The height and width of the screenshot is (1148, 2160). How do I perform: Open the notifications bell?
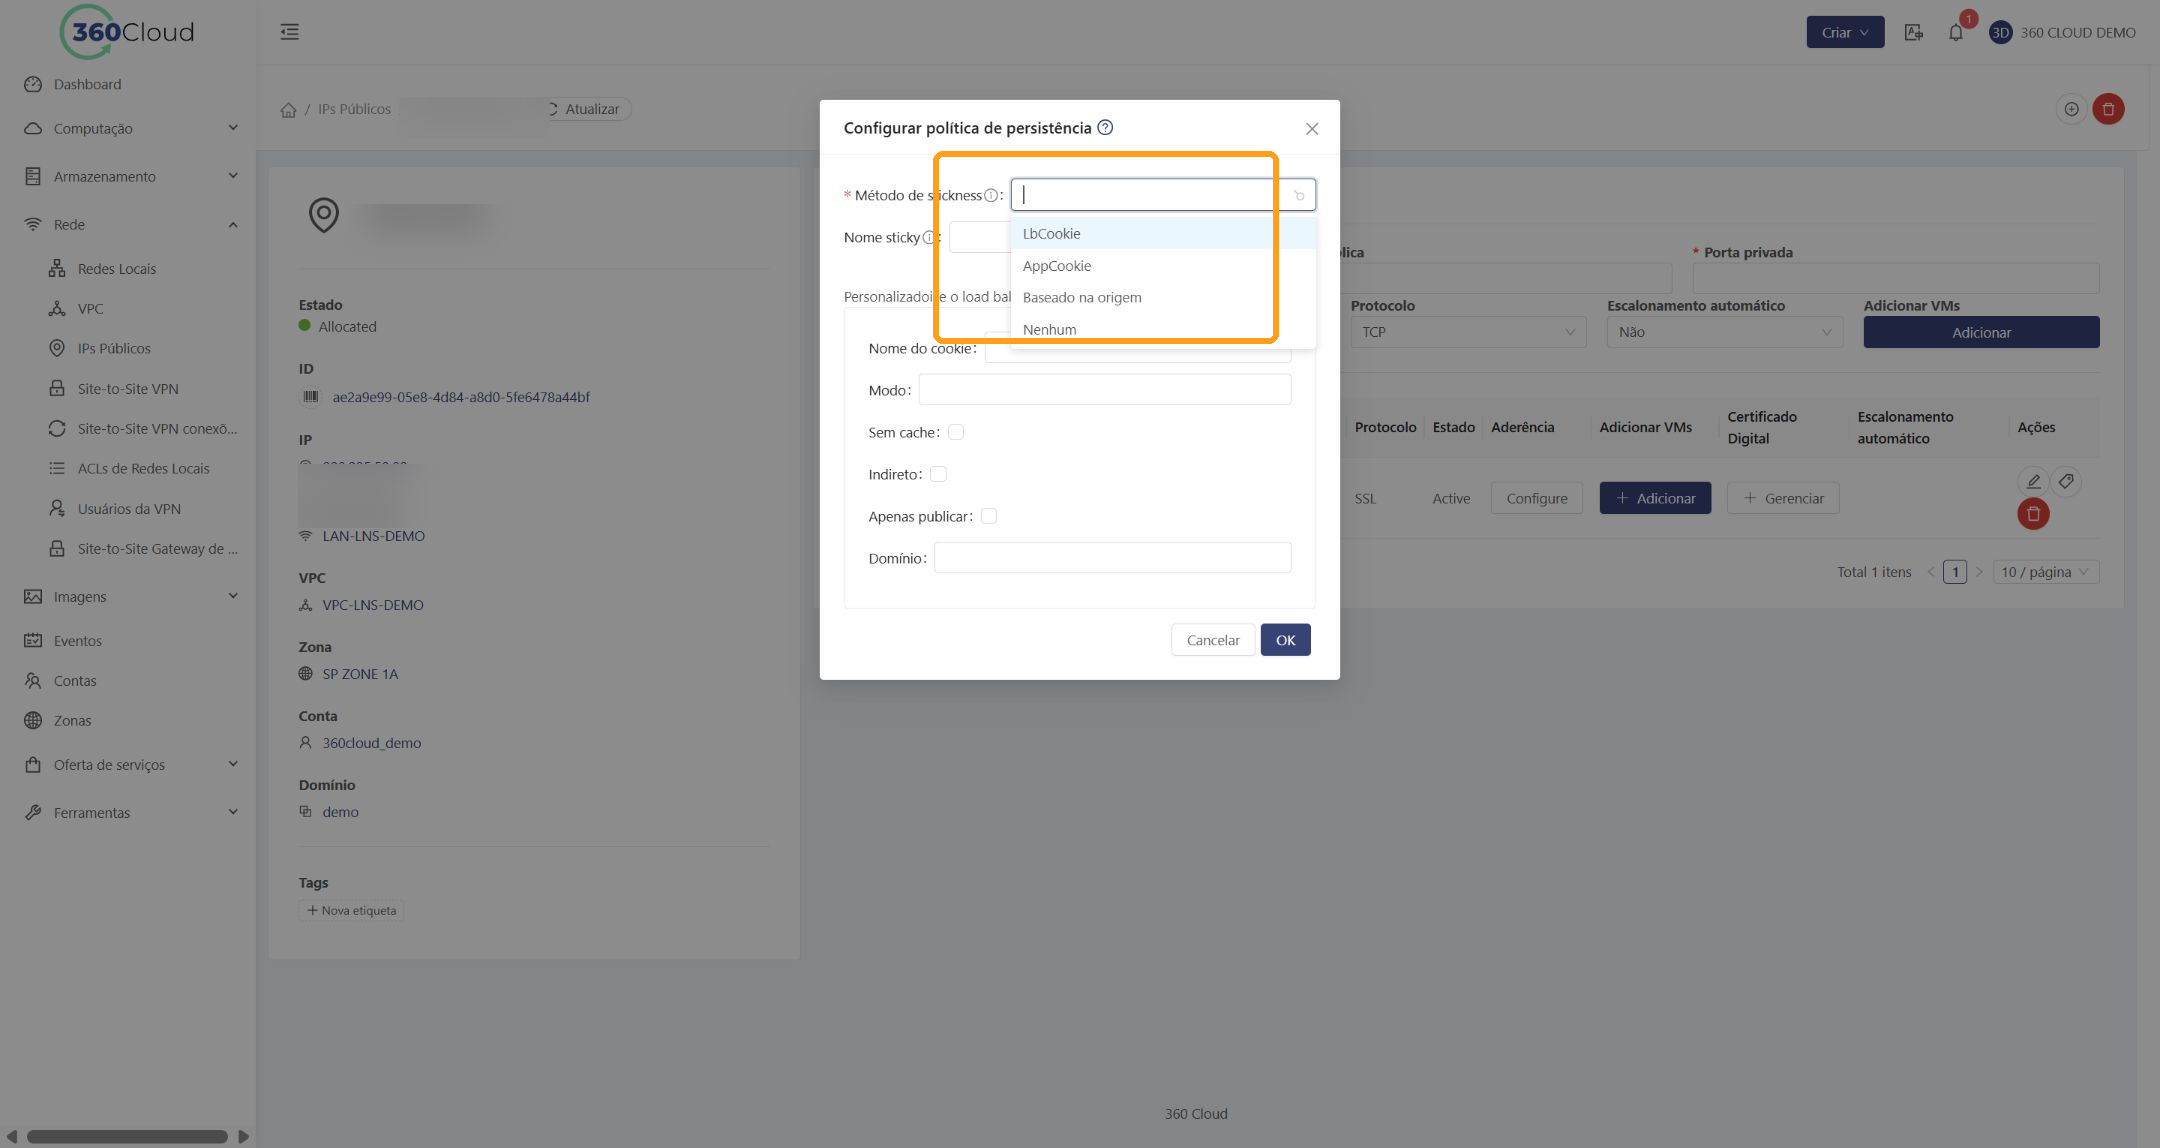tap(1956, 33)
